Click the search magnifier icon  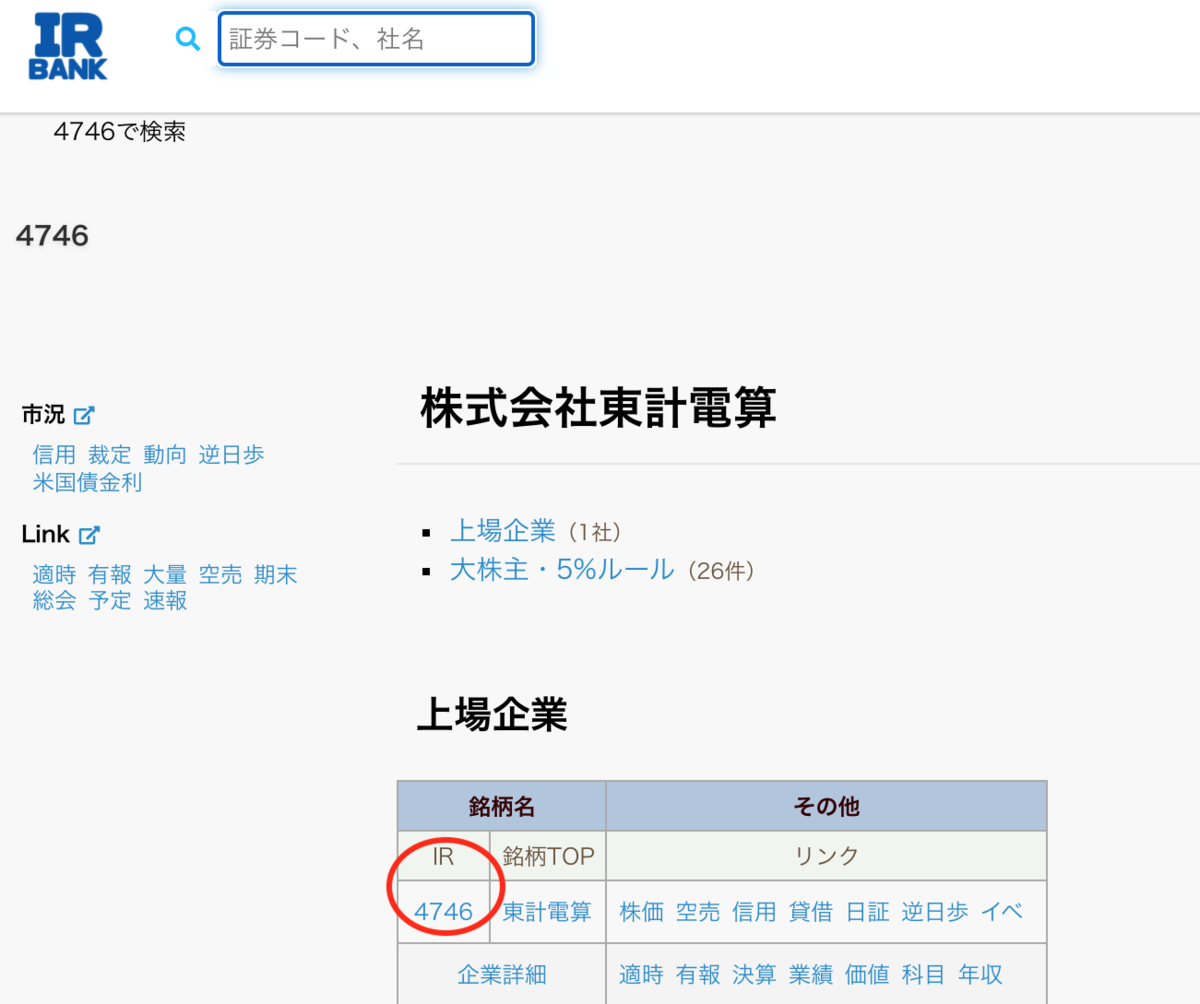[x=188, y=39]
